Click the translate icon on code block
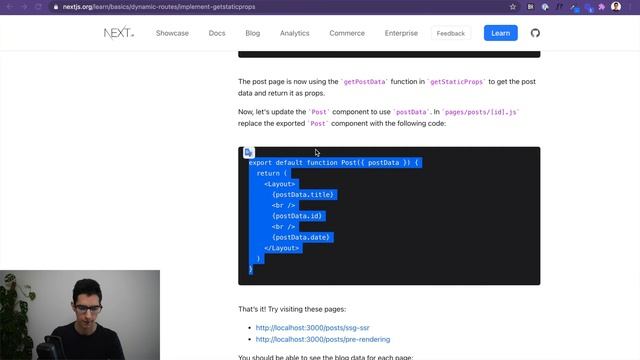This screenshot has width=640, height=360. coord(248,153)
